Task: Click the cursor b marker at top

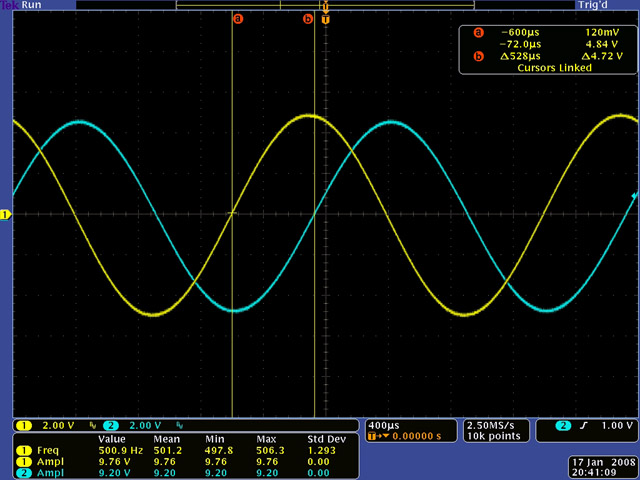Action: [x=308, y=18]
